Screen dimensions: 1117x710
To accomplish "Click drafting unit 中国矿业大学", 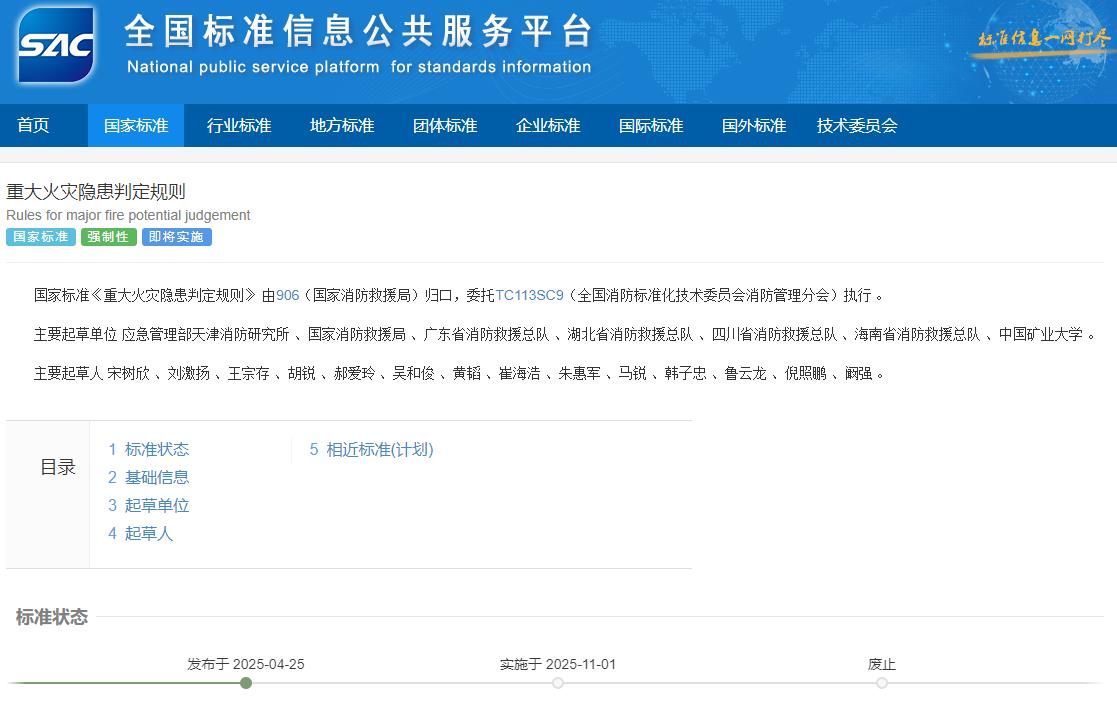I will click(x=1041, y=334).
